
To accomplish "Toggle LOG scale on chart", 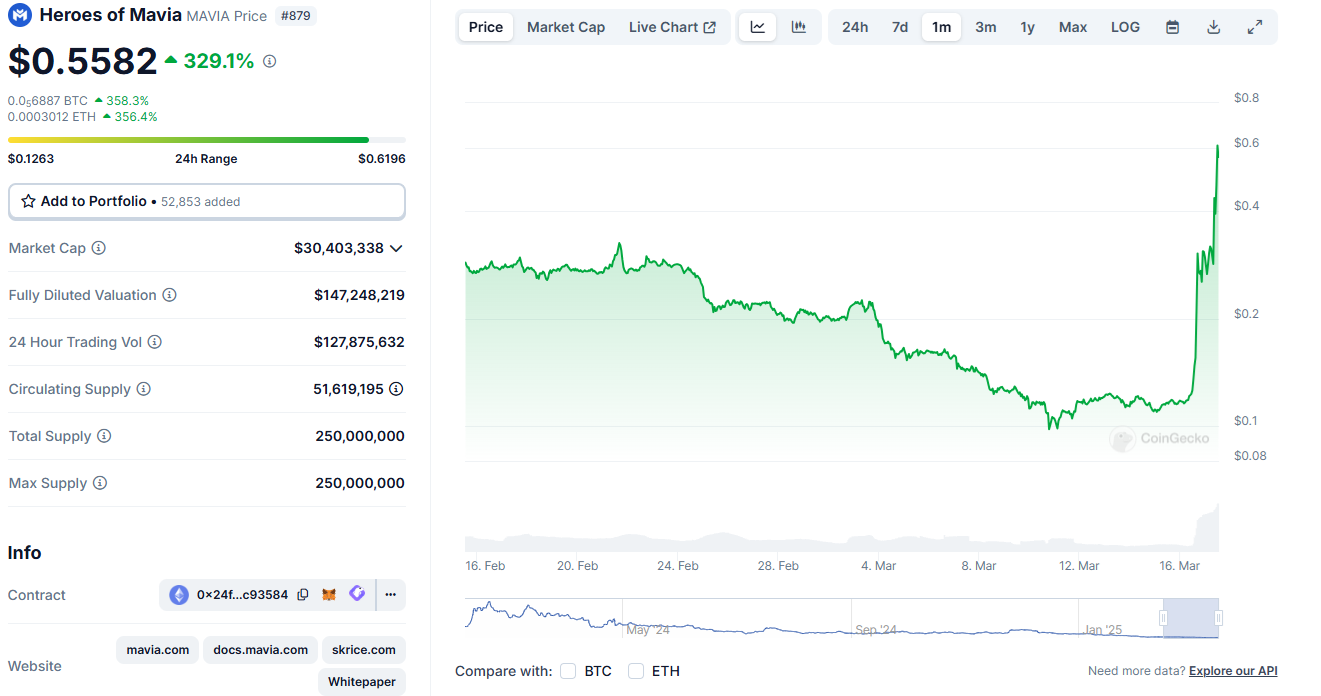I will pyautogui.click(x=1125, y=27).
